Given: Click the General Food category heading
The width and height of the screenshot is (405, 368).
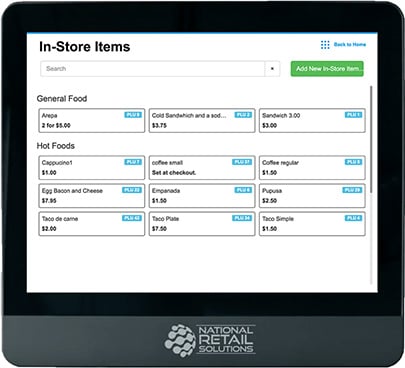Looking at the screenshot, I should pos(62,99).
